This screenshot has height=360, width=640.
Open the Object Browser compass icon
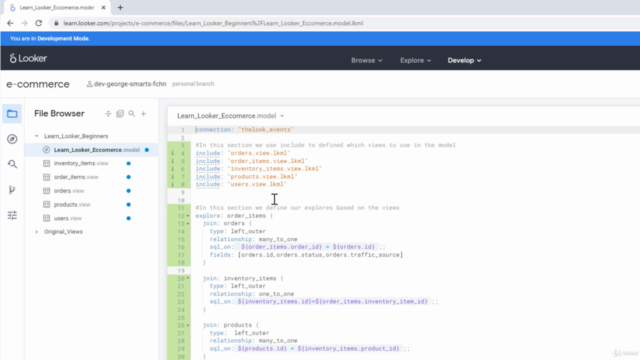(12, 139)
